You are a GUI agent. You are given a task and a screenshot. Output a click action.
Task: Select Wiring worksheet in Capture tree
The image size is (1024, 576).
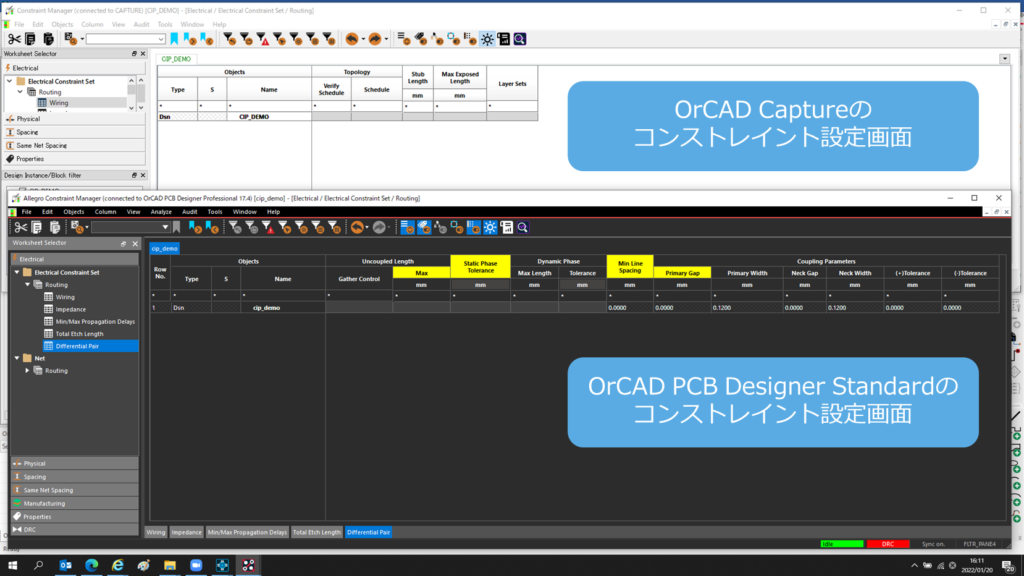[x=58, y=103]
